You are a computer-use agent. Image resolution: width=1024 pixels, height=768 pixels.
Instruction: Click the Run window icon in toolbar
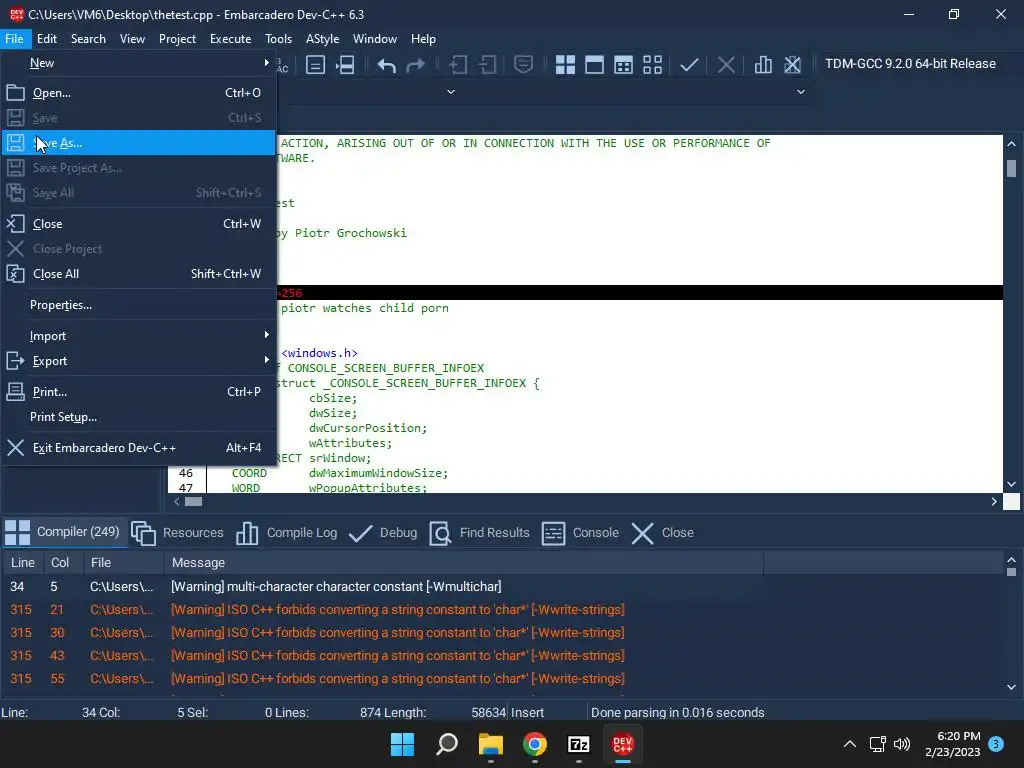pos(594,65)
